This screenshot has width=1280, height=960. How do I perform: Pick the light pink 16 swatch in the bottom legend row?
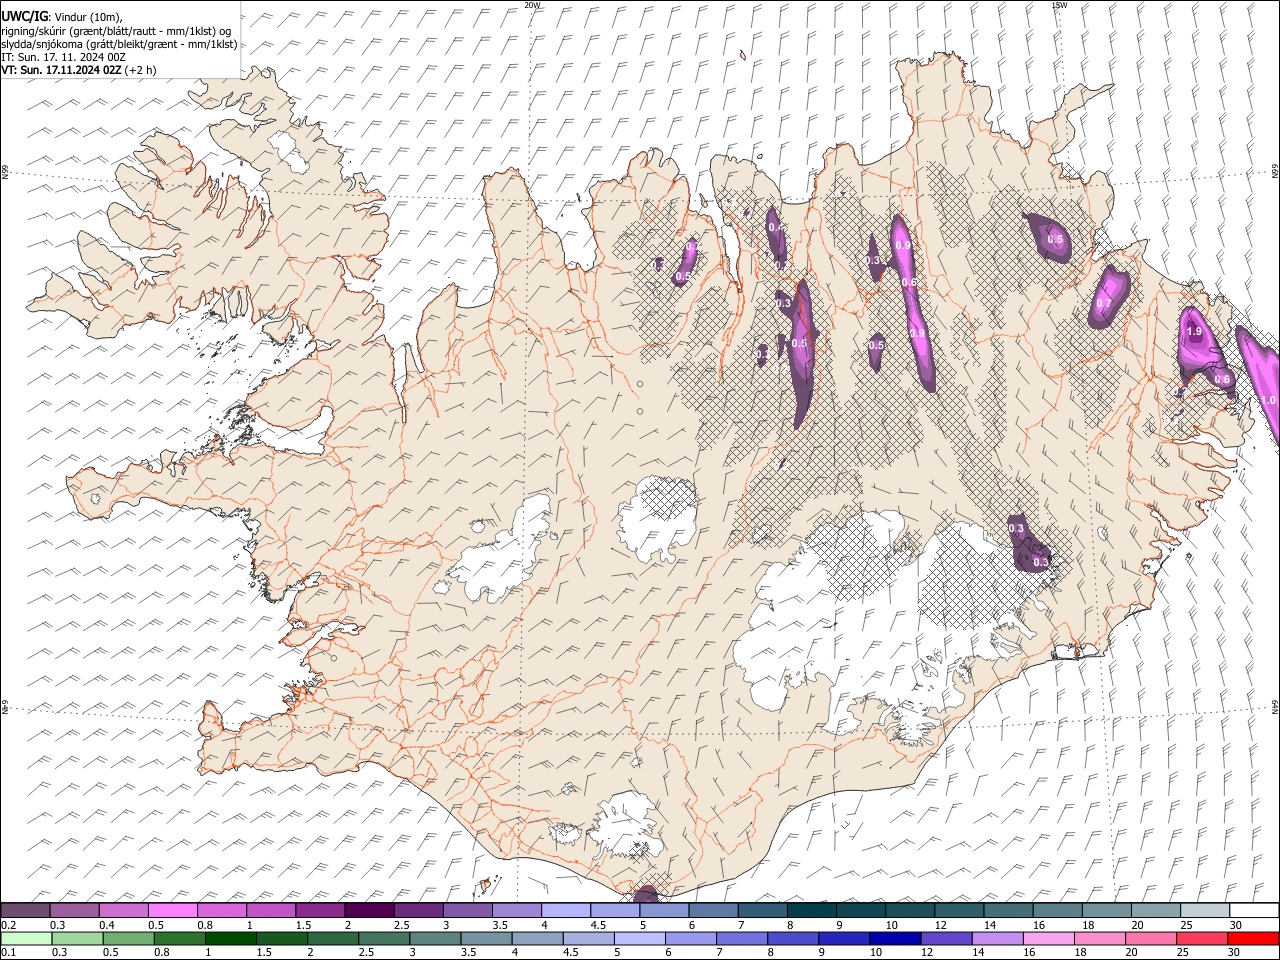point(1048,938)
